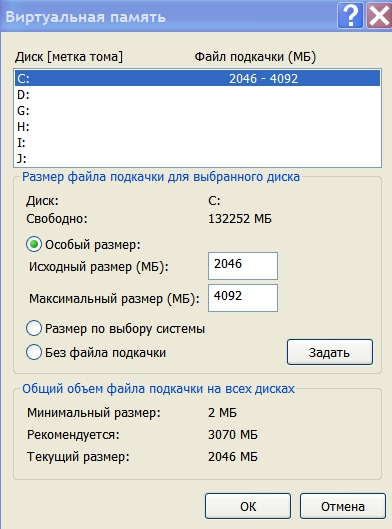Click the Отмена button
This screenshot has width=392, height=529.
(343, 506)
